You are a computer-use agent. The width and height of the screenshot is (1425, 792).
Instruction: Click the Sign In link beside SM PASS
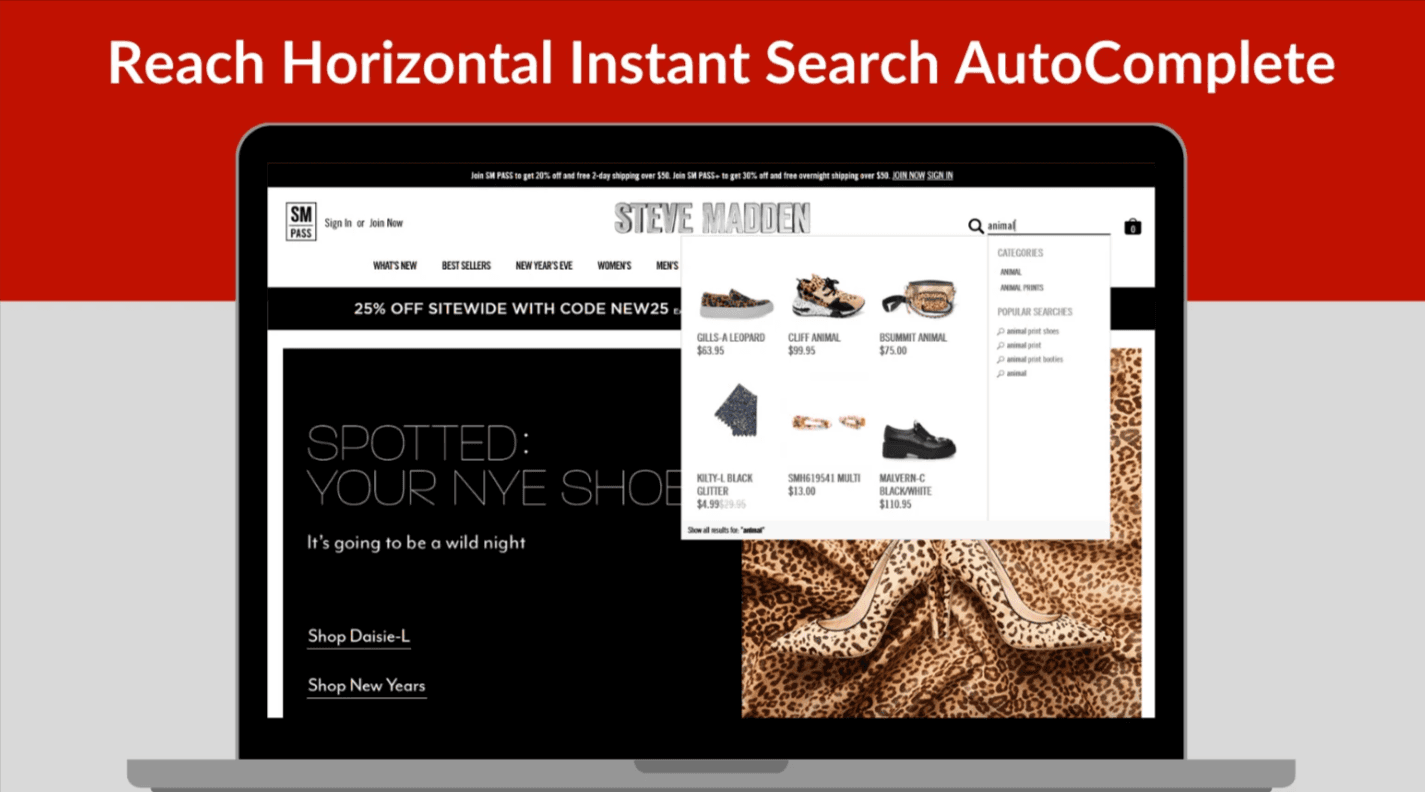pyautogui.click(x=338, y=223)
